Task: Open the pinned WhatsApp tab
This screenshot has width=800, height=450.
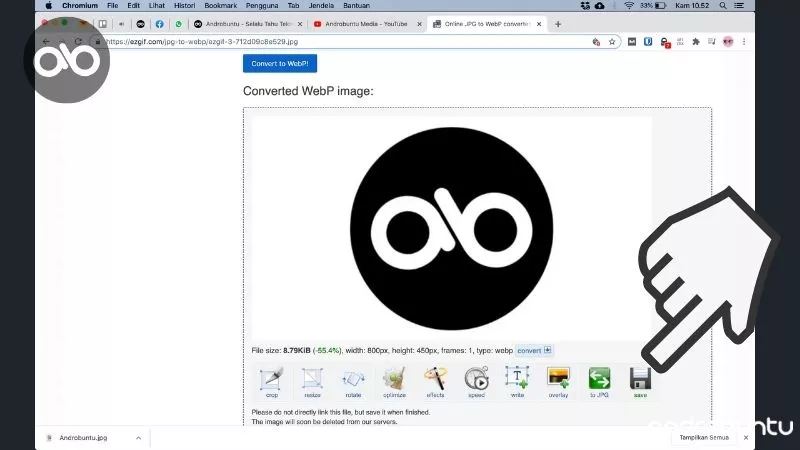Action: [179, 24]
